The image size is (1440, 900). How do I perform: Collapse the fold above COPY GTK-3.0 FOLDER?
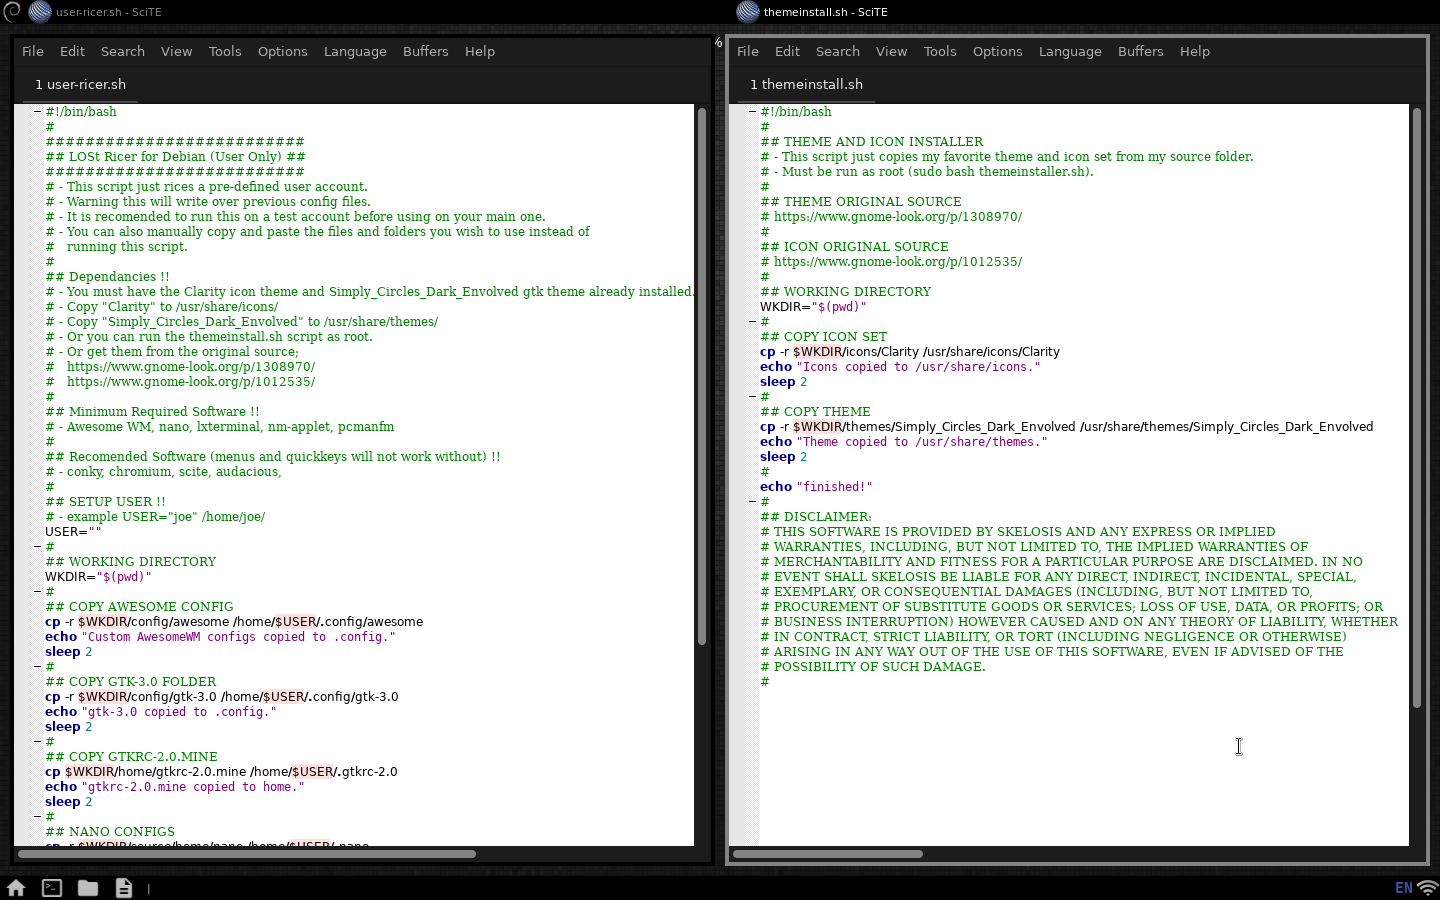tap(37, 667)
